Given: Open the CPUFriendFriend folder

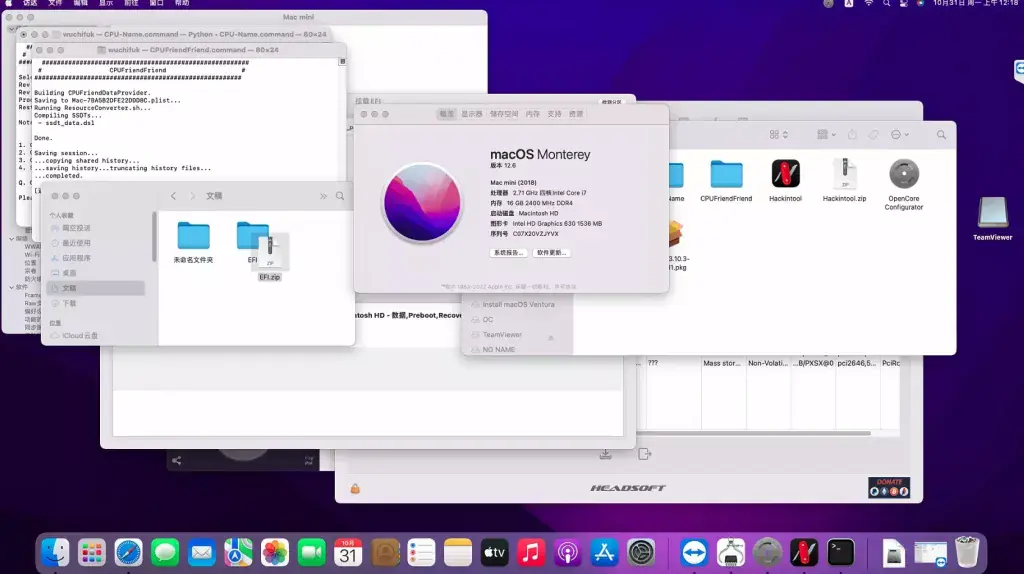Looking at the screenshot, I should coord(726,174).
